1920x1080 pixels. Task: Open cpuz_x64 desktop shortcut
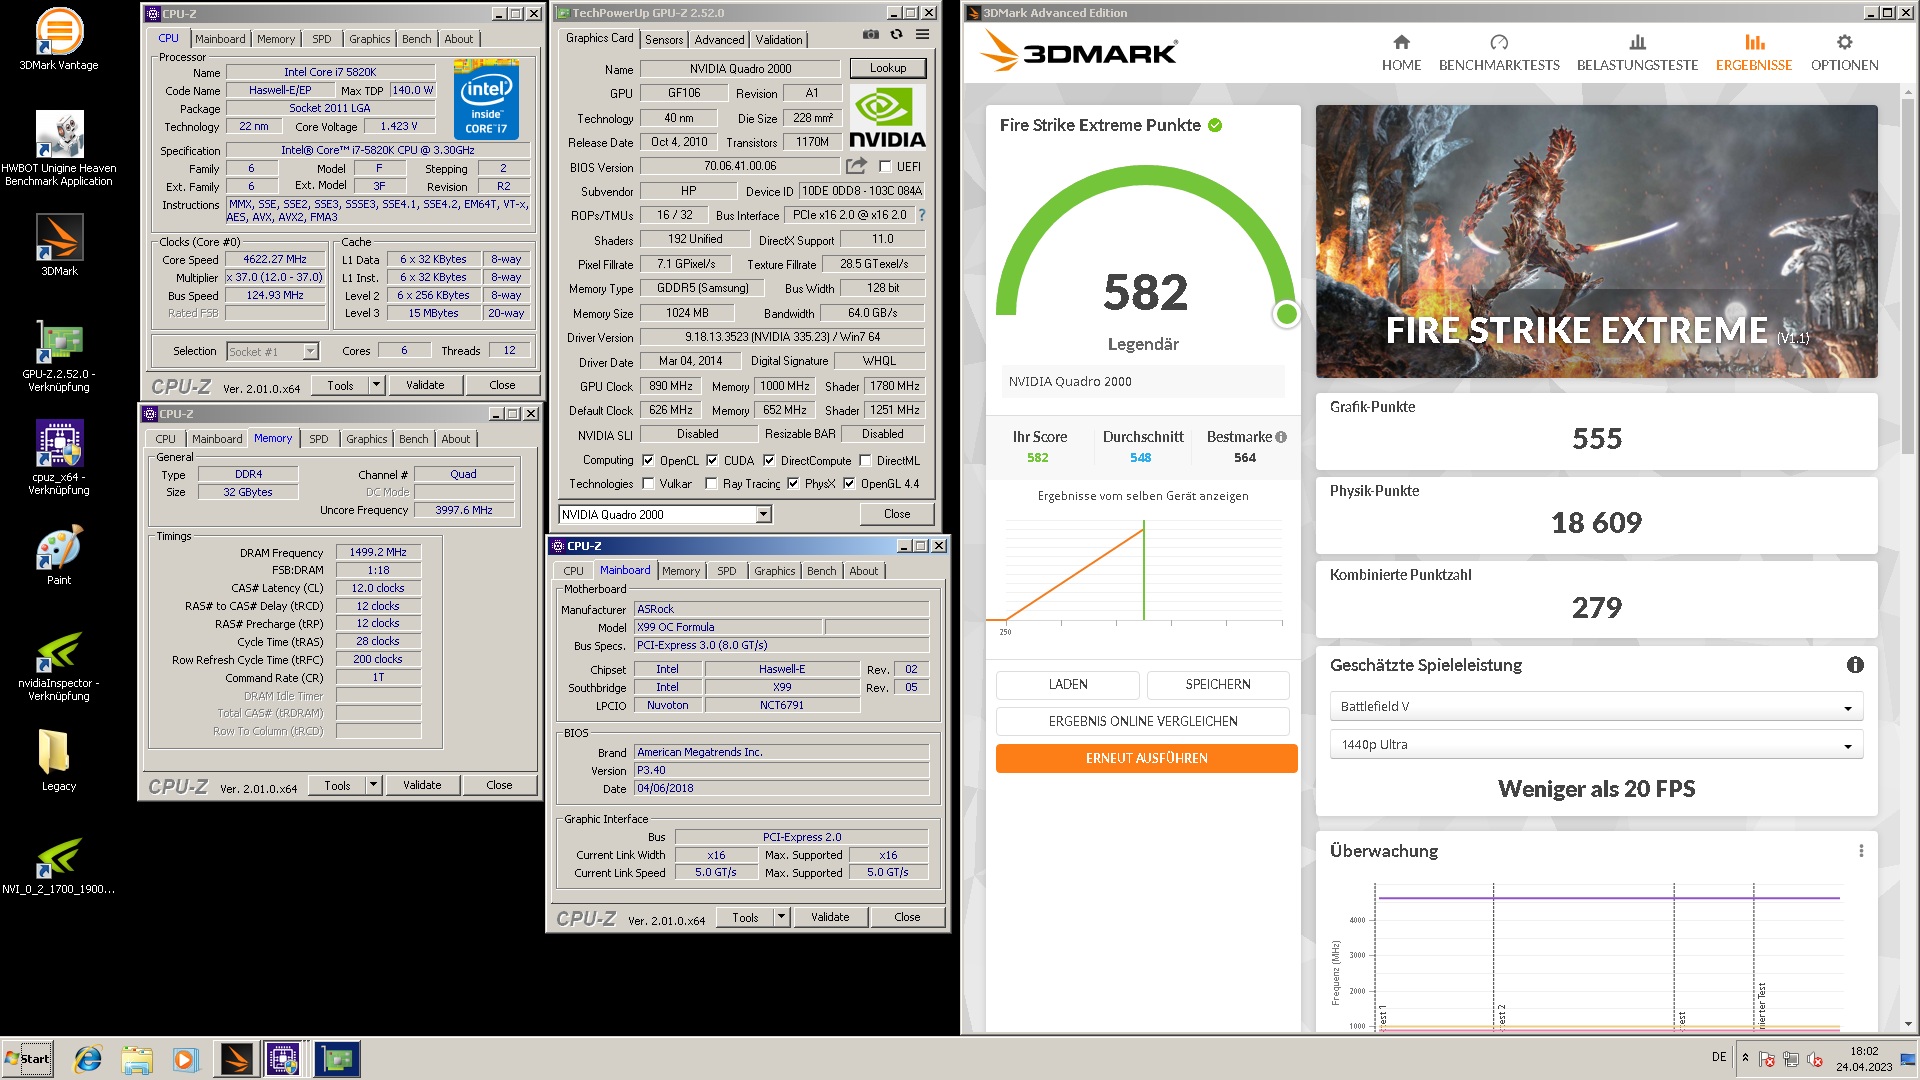59,458
